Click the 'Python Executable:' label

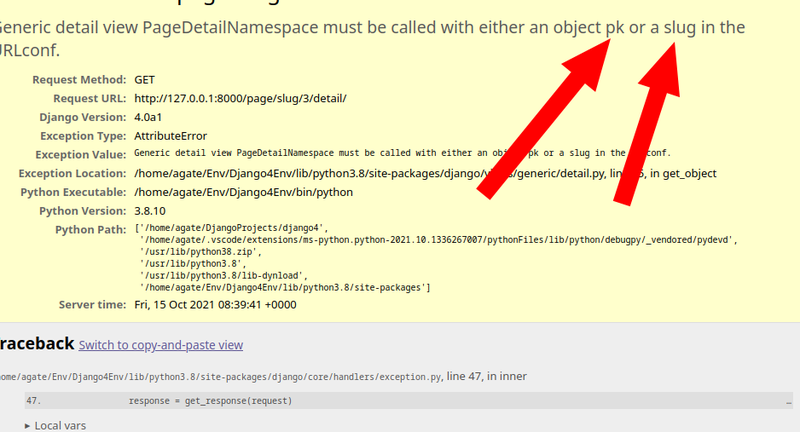coord(73,192)
